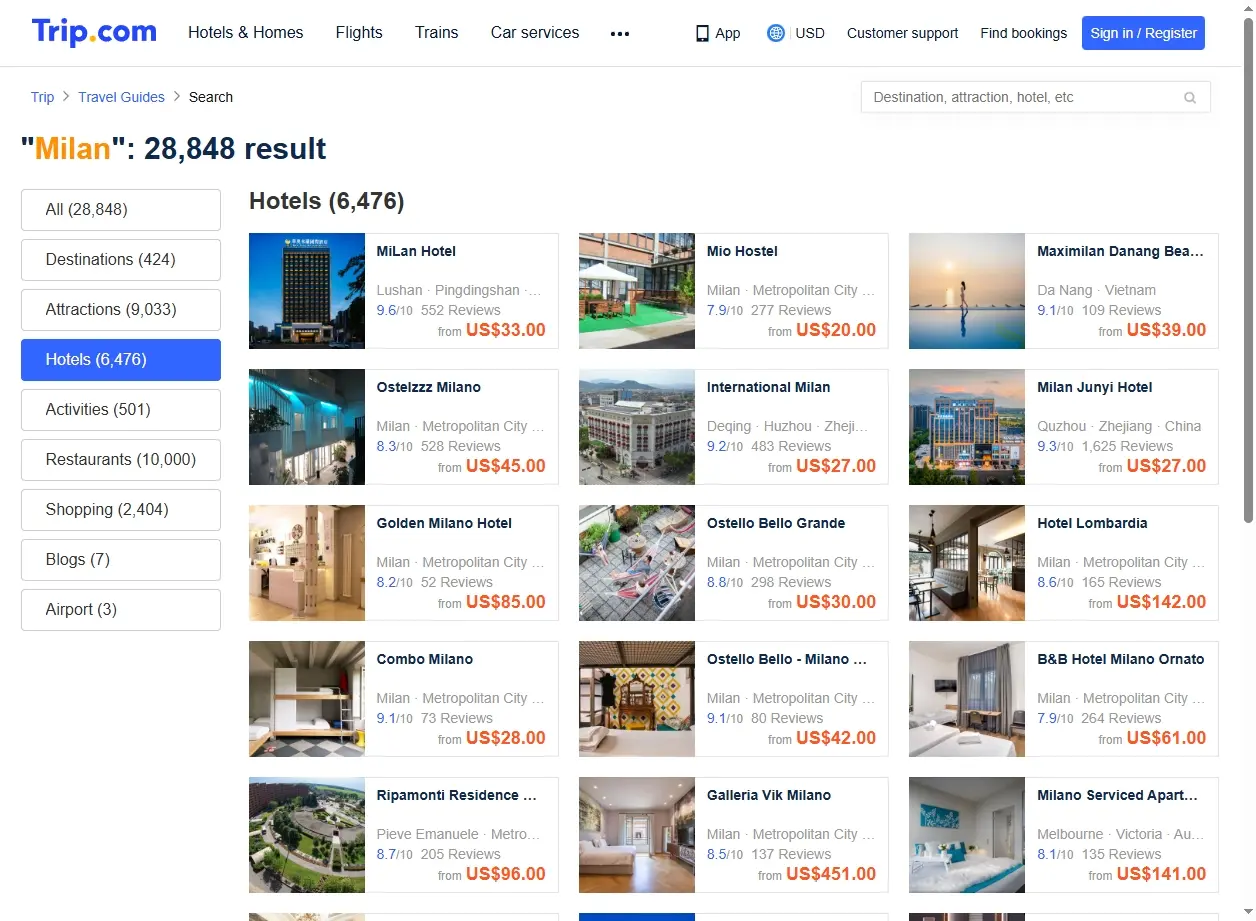Filter by Activities (501)

point(121,410)
